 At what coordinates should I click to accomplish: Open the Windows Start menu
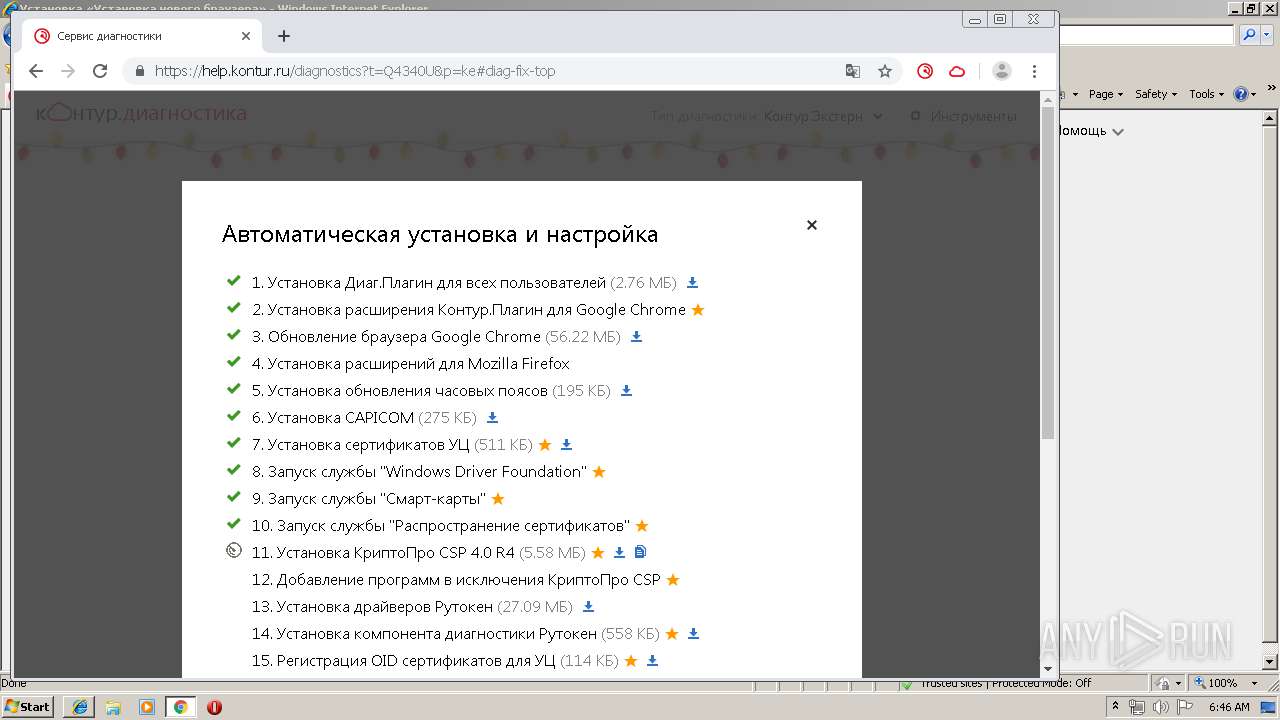click(28, 706)
